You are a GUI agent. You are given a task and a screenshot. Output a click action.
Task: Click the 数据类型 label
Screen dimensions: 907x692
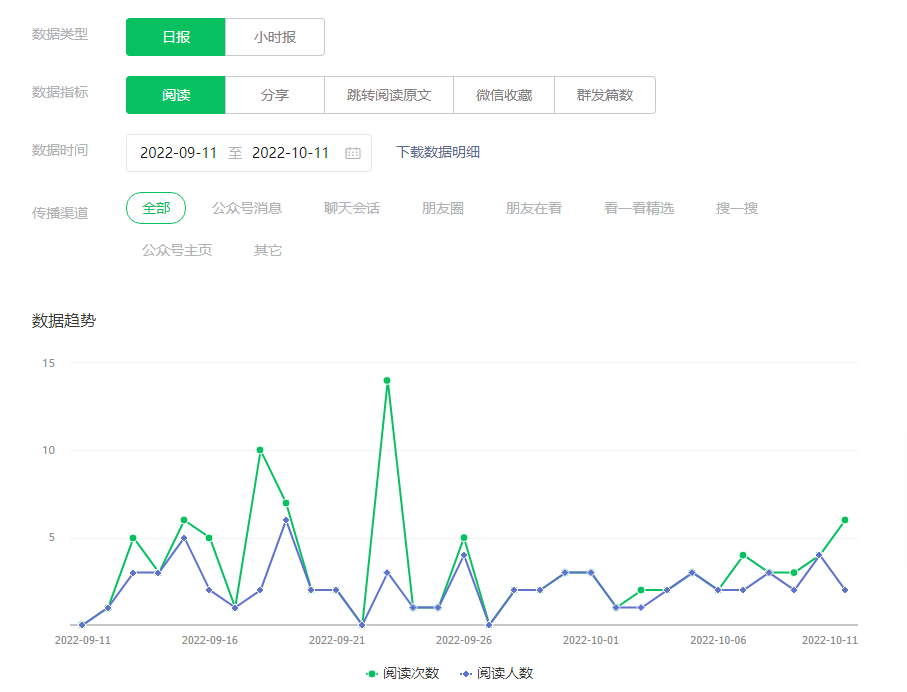coord(60,34)
